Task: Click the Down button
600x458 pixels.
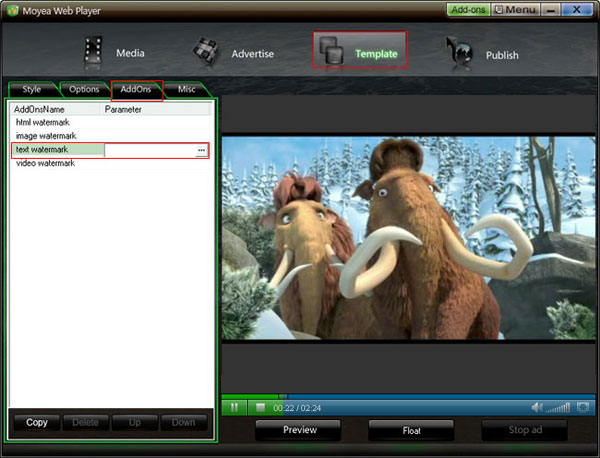Action: [184, 422]
